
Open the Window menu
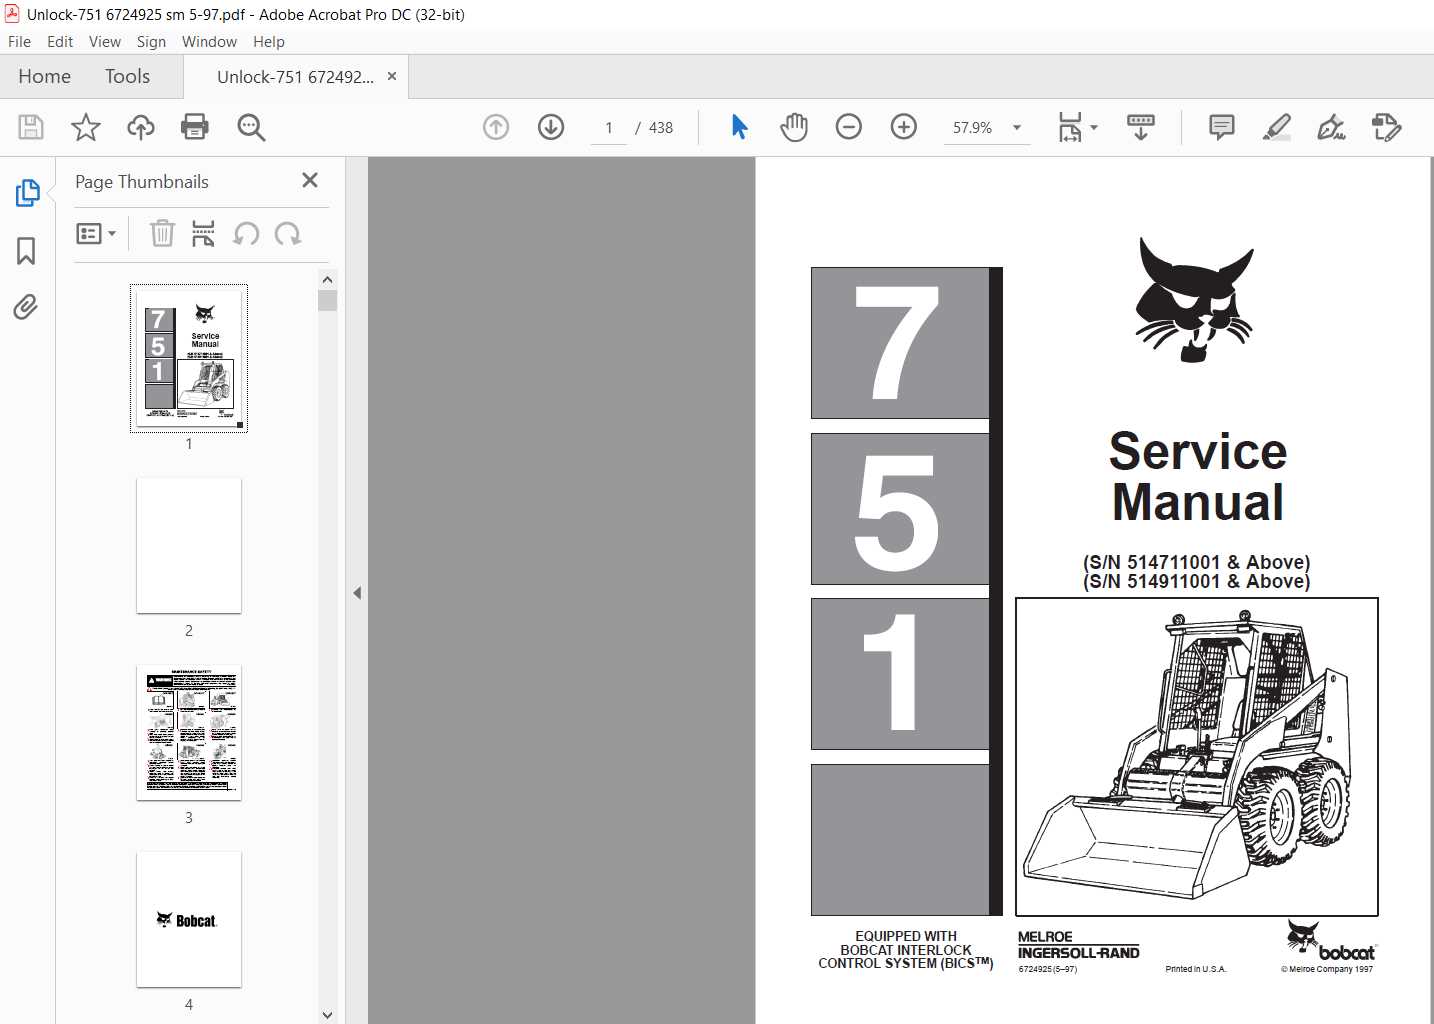(209, 42)
